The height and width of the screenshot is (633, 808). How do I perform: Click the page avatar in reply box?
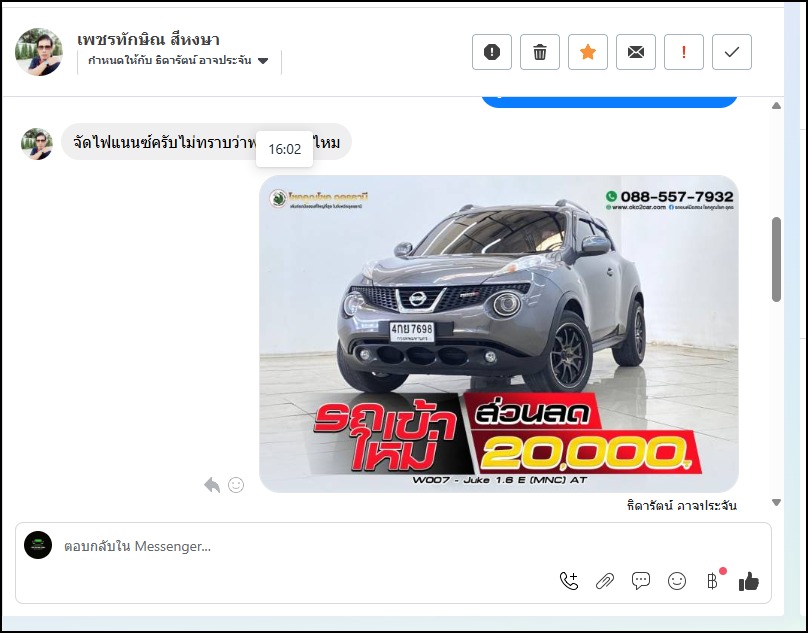[38, 545]
